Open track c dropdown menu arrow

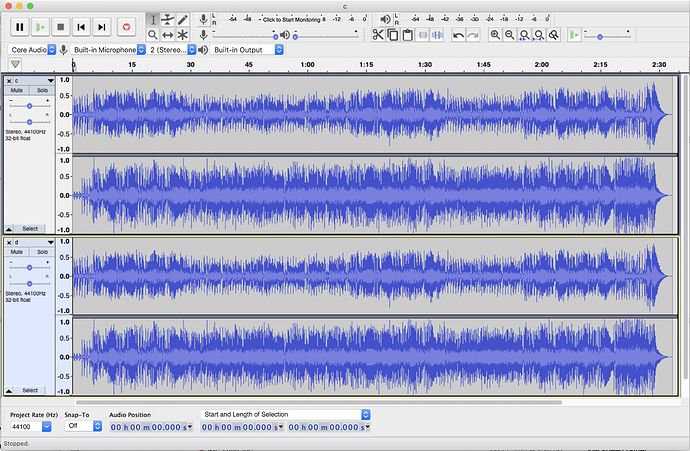click(x=51, y=81)
